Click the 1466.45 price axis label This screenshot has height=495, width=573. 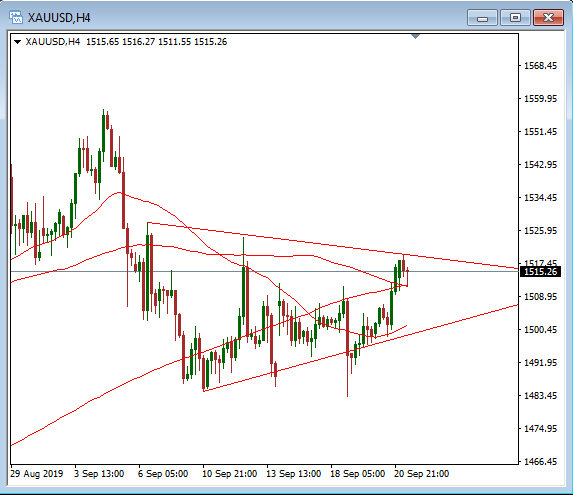coord(540,462)
